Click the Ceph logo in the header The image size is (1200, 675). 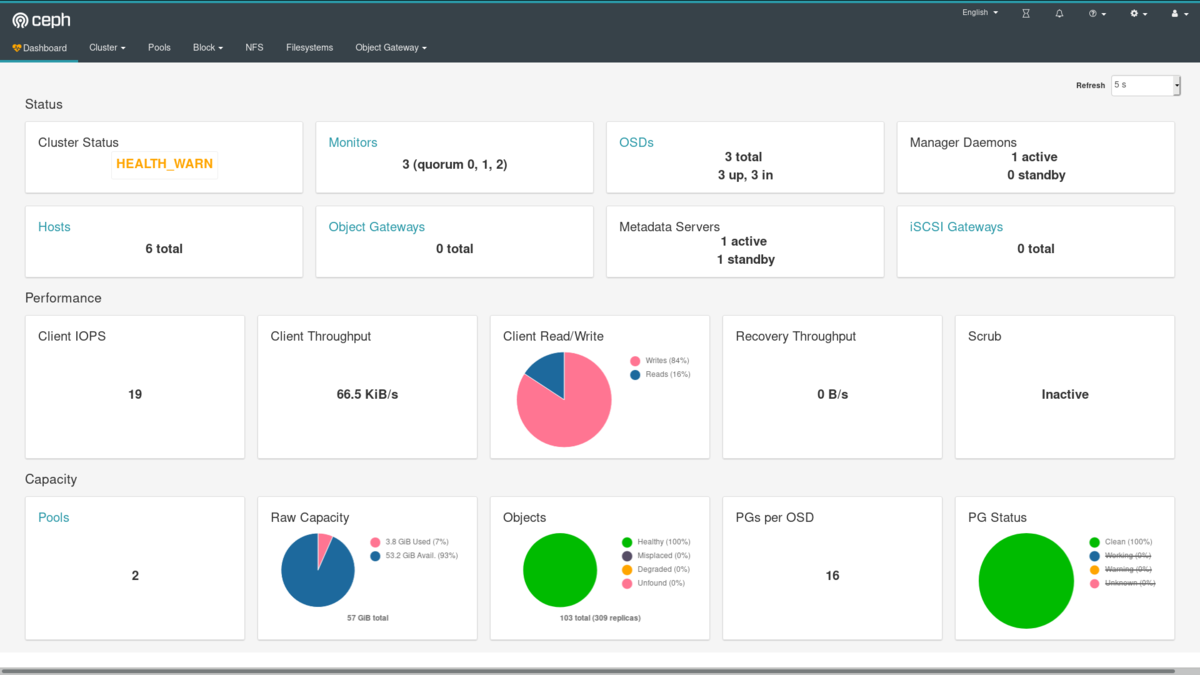click(41, 19)
